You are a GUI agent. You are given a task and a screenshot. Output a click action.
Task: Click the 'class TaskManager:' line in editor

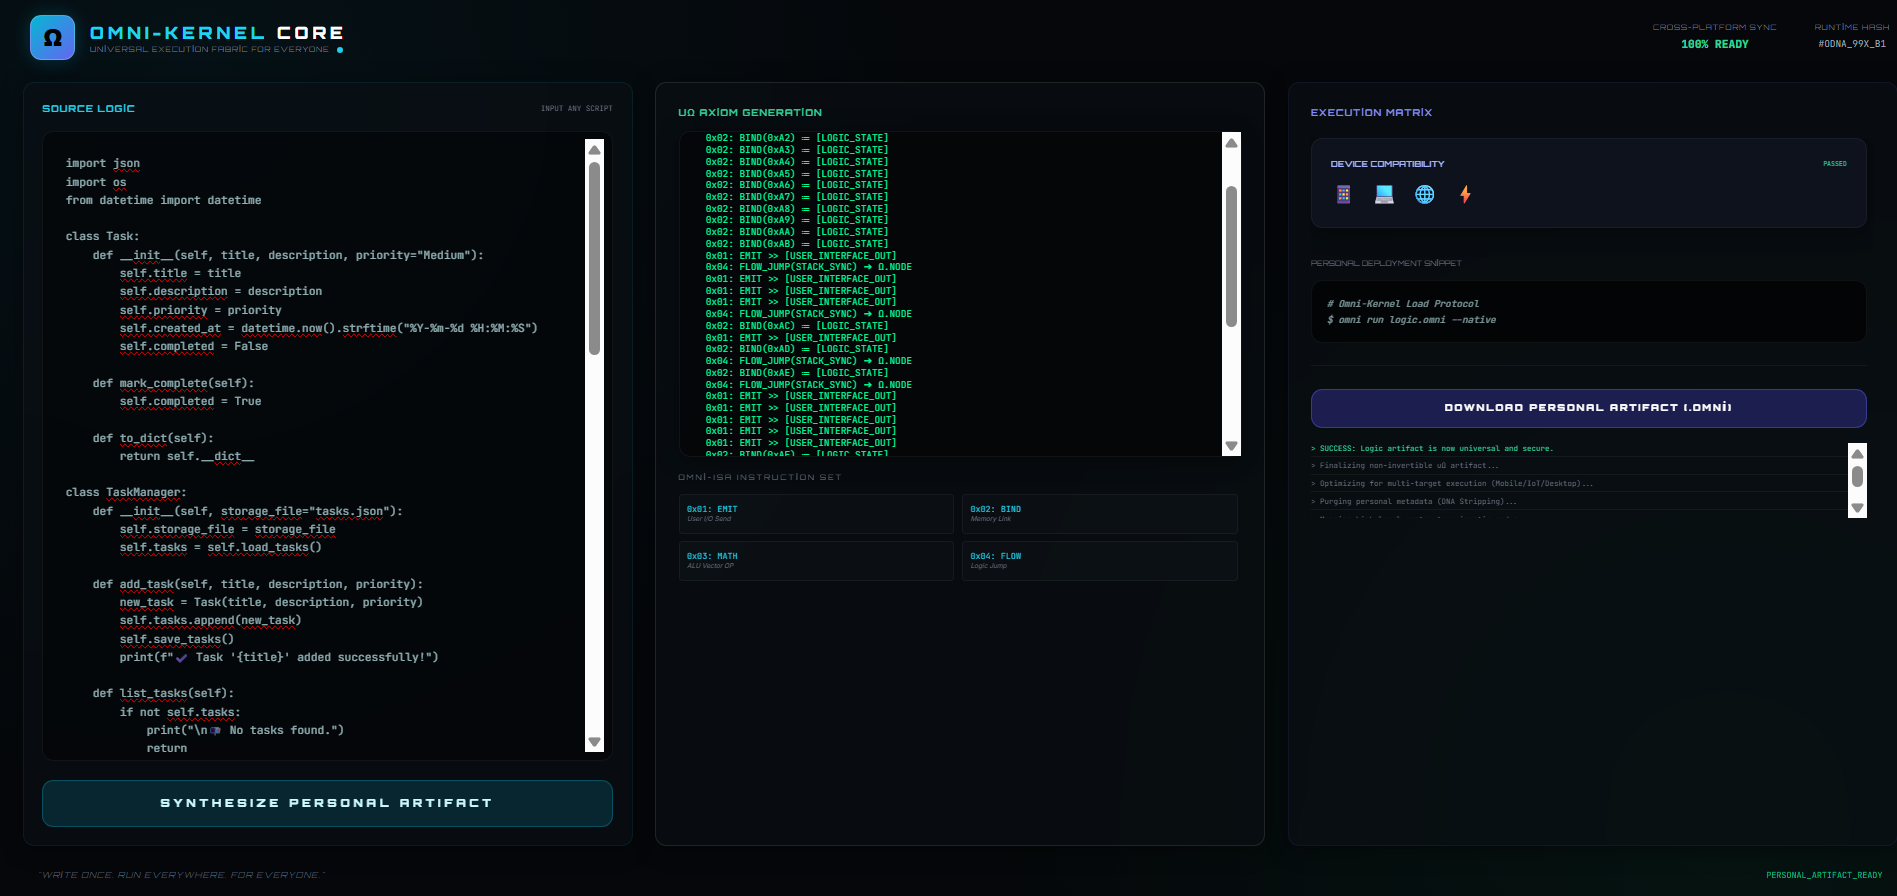click(x=126, y=493)
